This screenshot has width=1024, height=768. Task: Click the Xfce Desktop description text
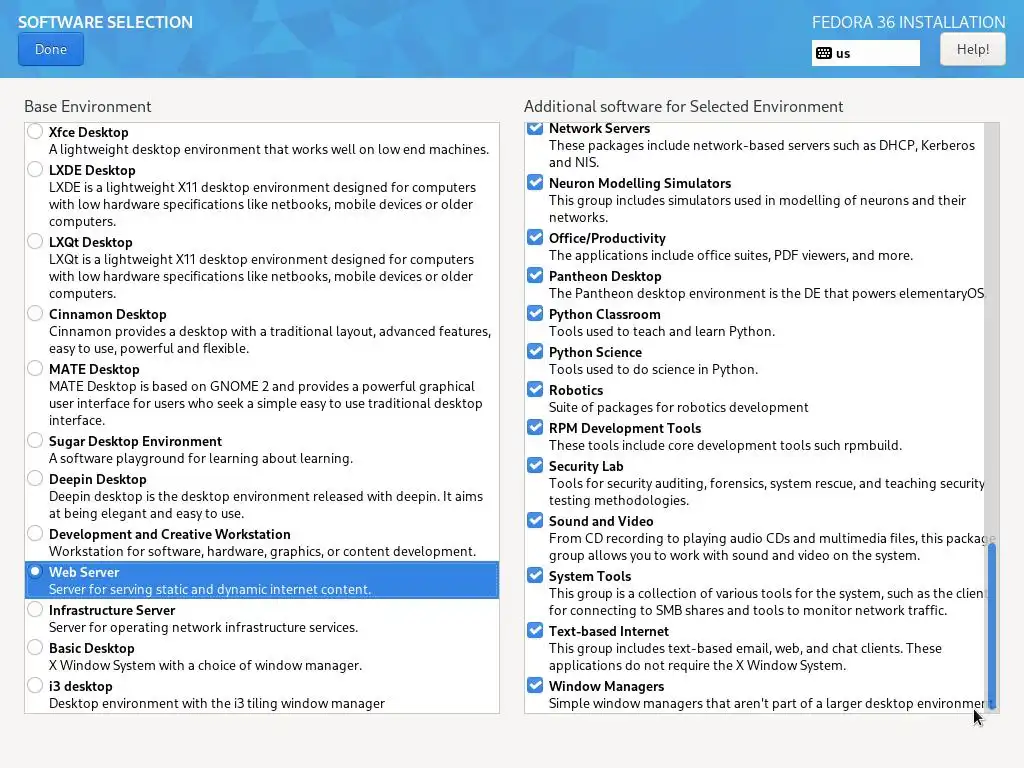268,150
